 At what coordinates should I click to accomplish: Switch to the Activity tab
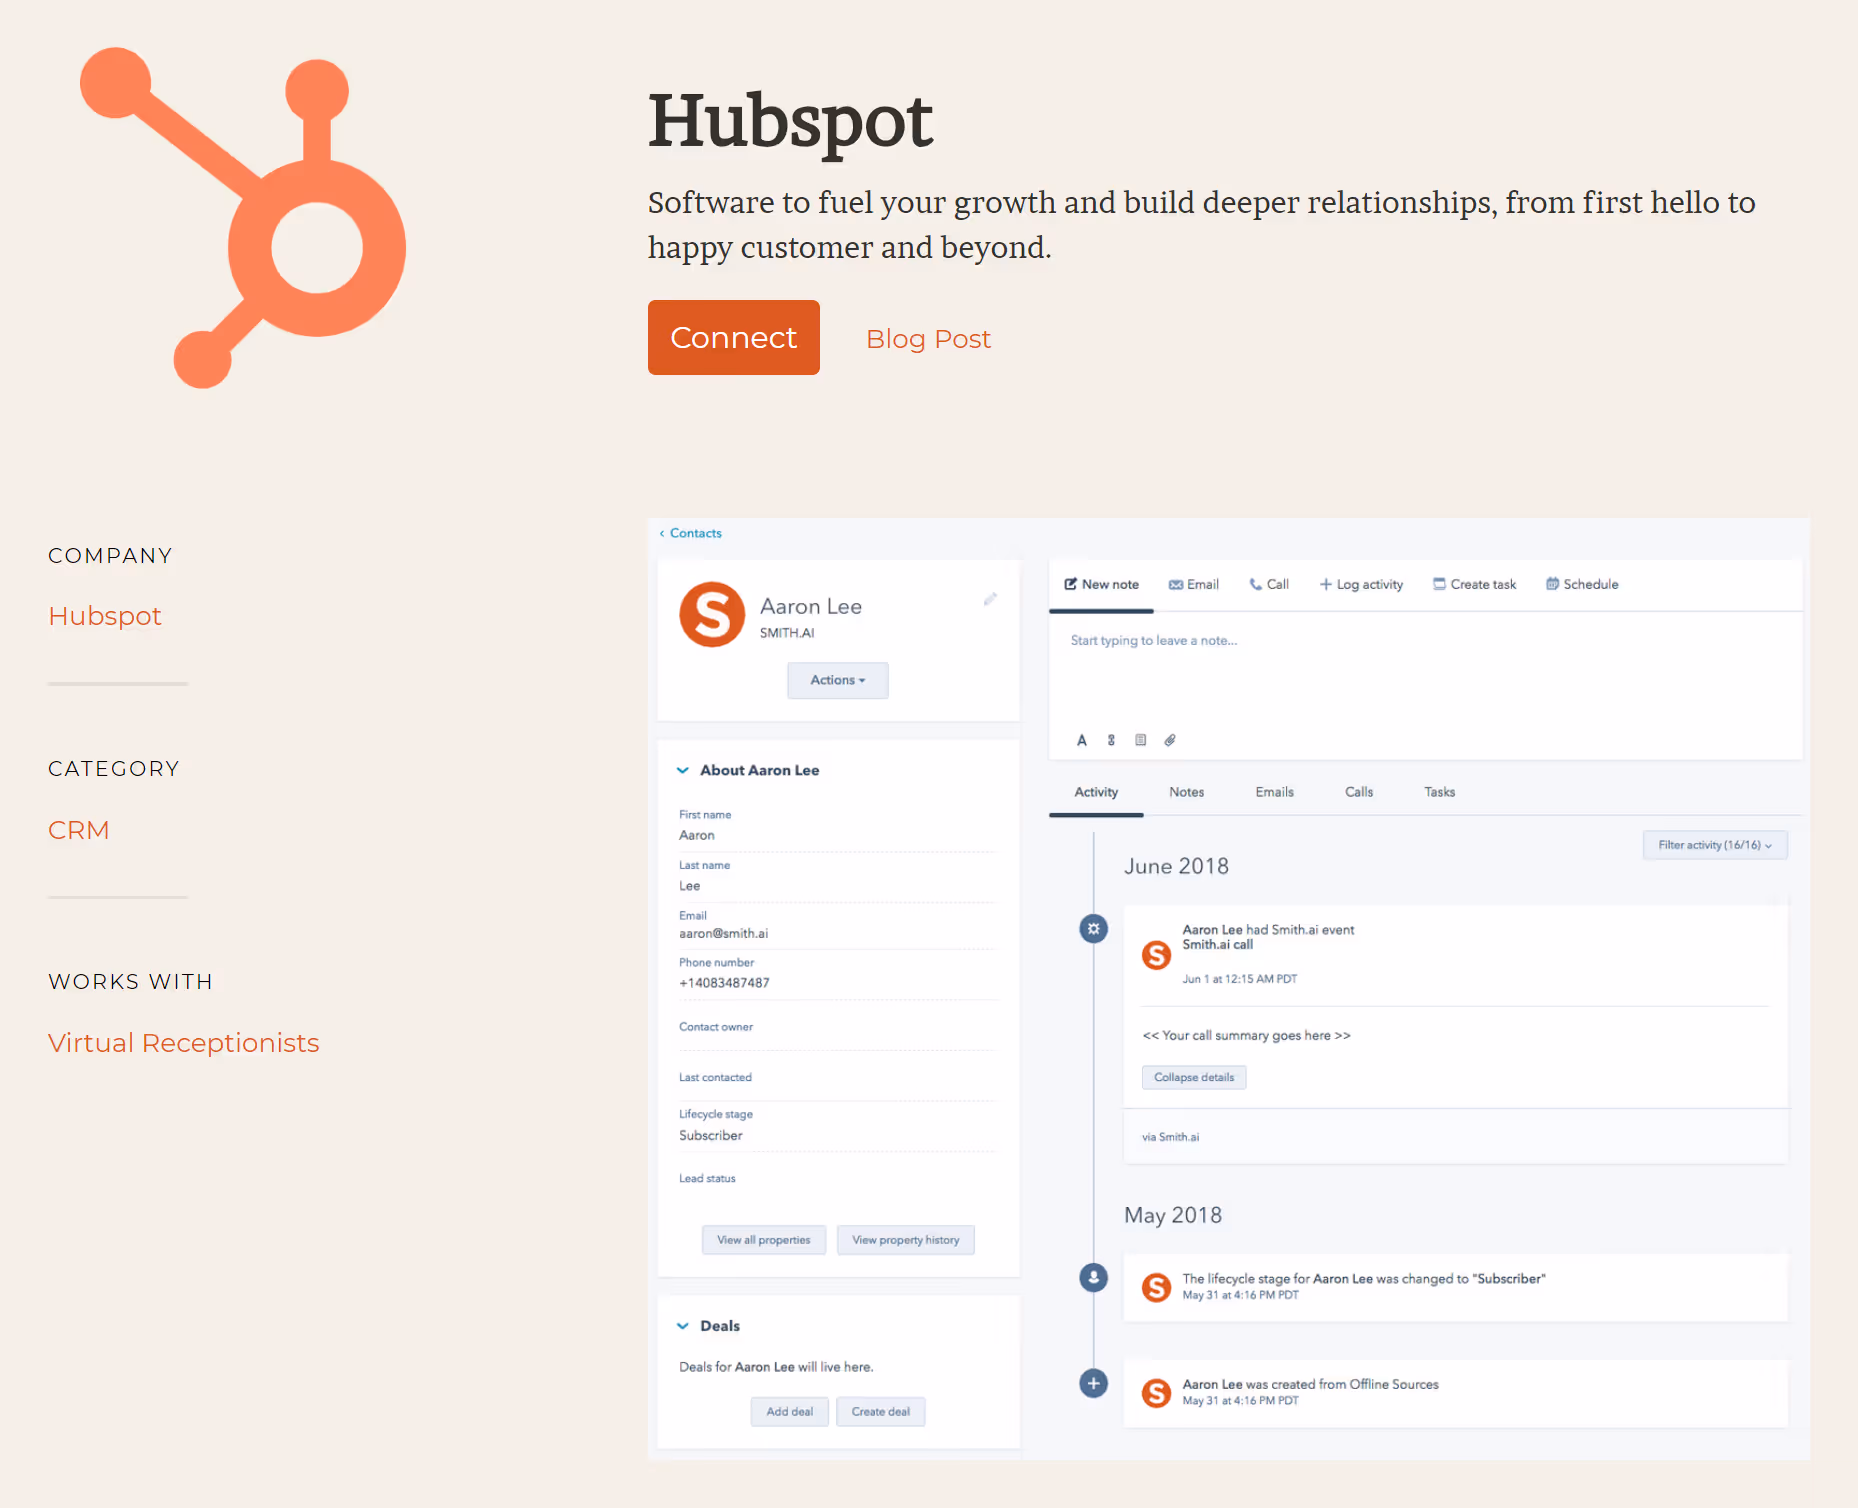[x=1096, y=792]
